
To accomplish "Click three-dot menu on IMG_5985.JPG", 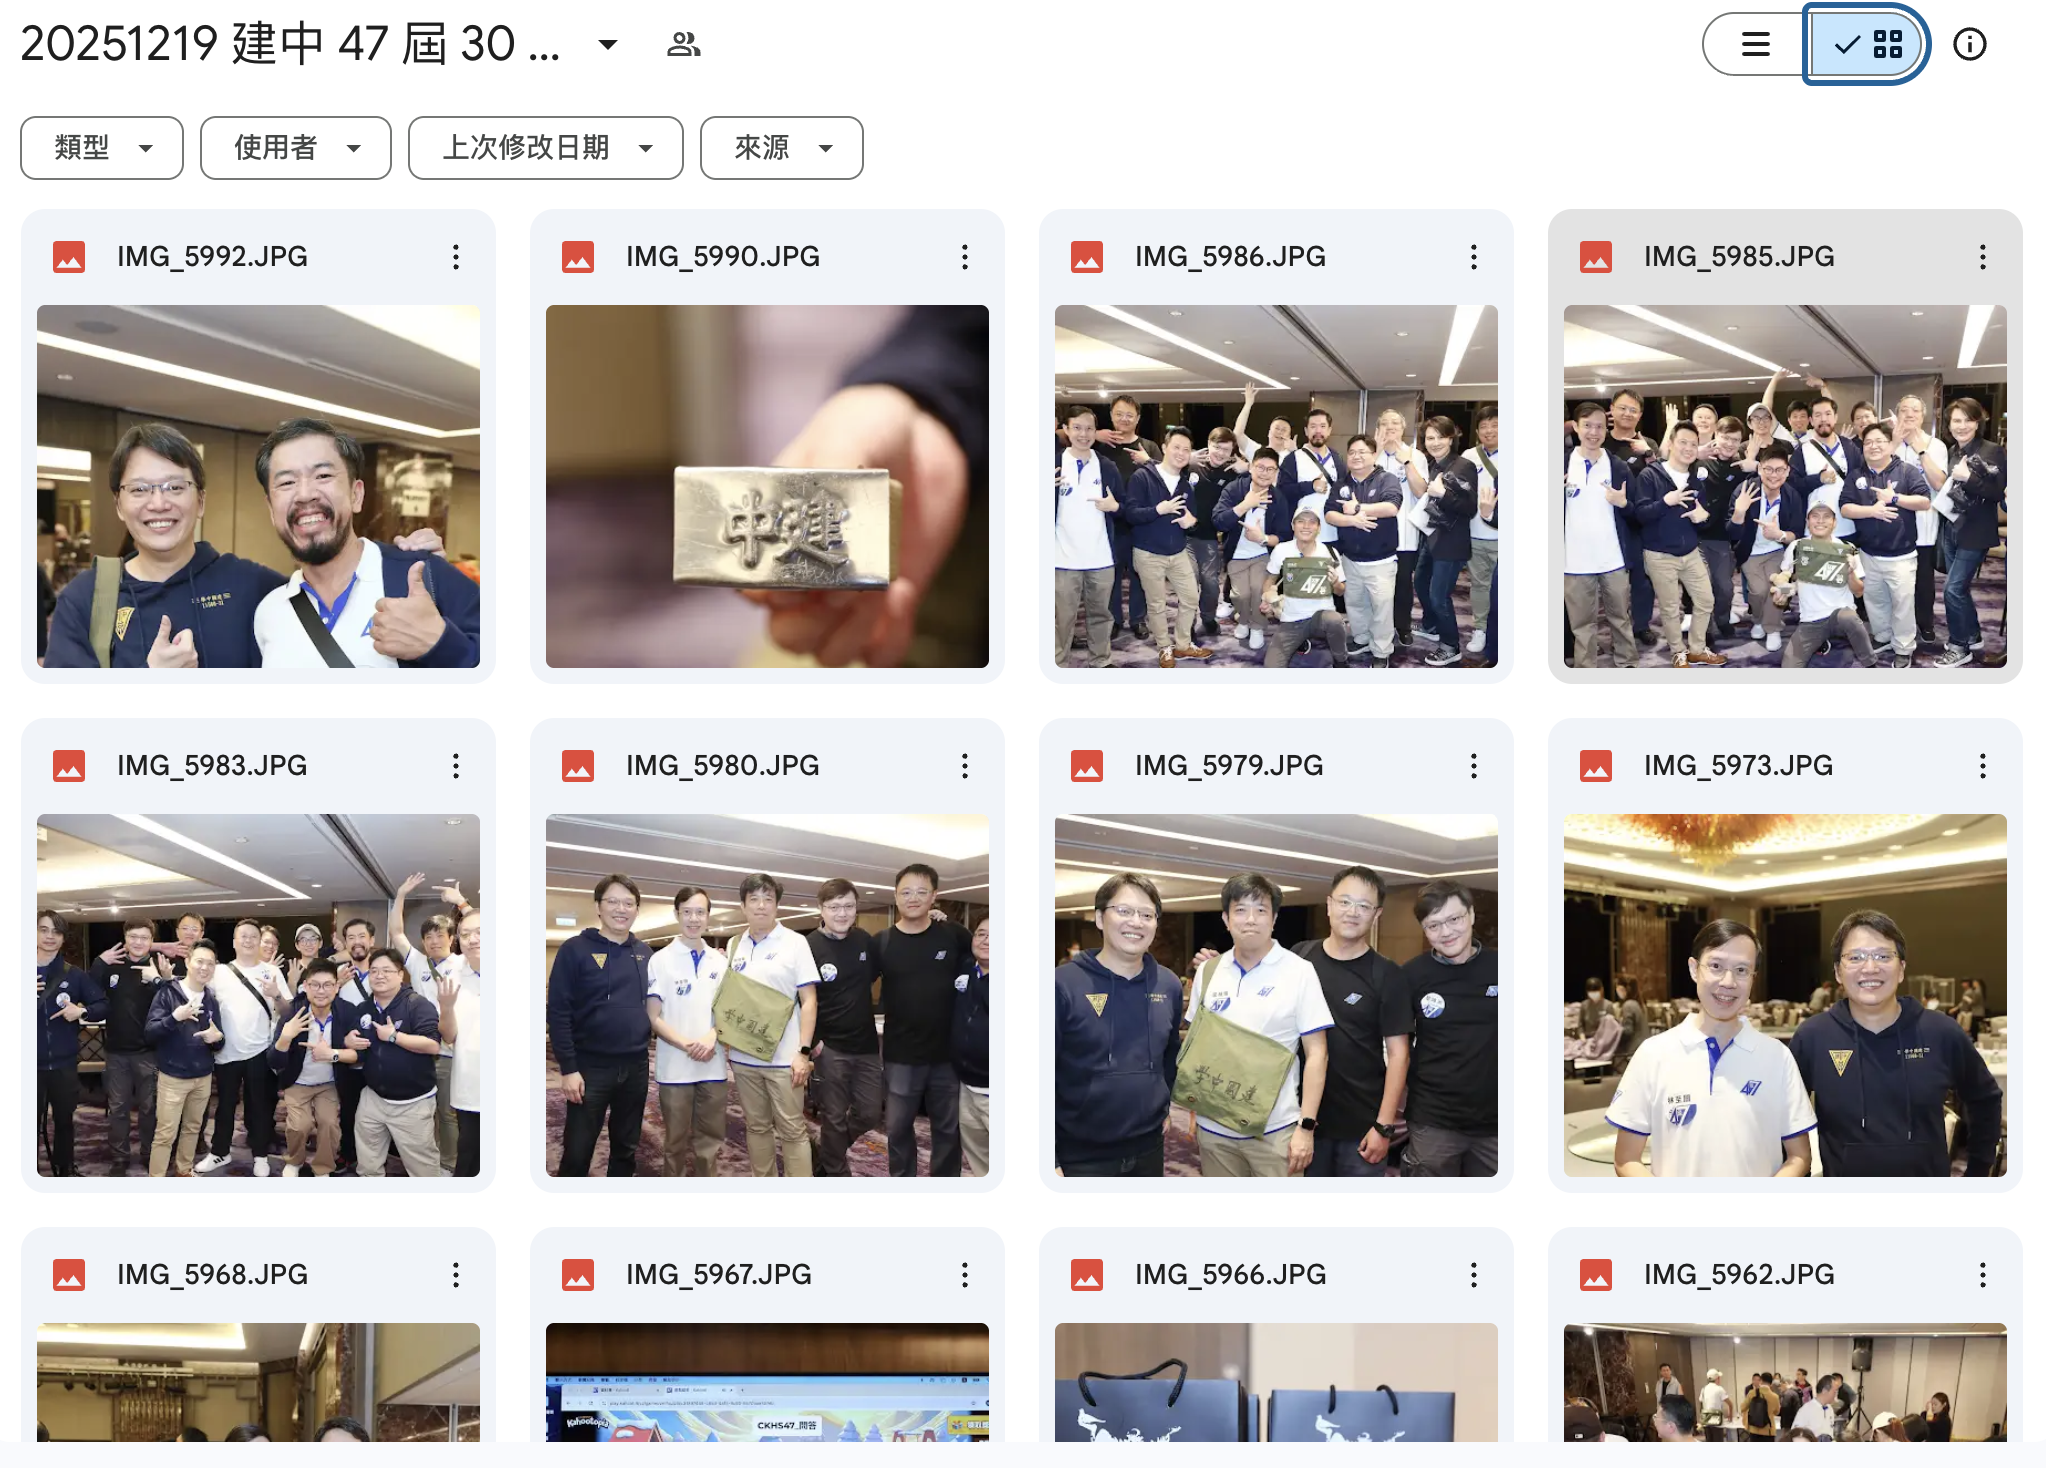I will [1983, 257].
